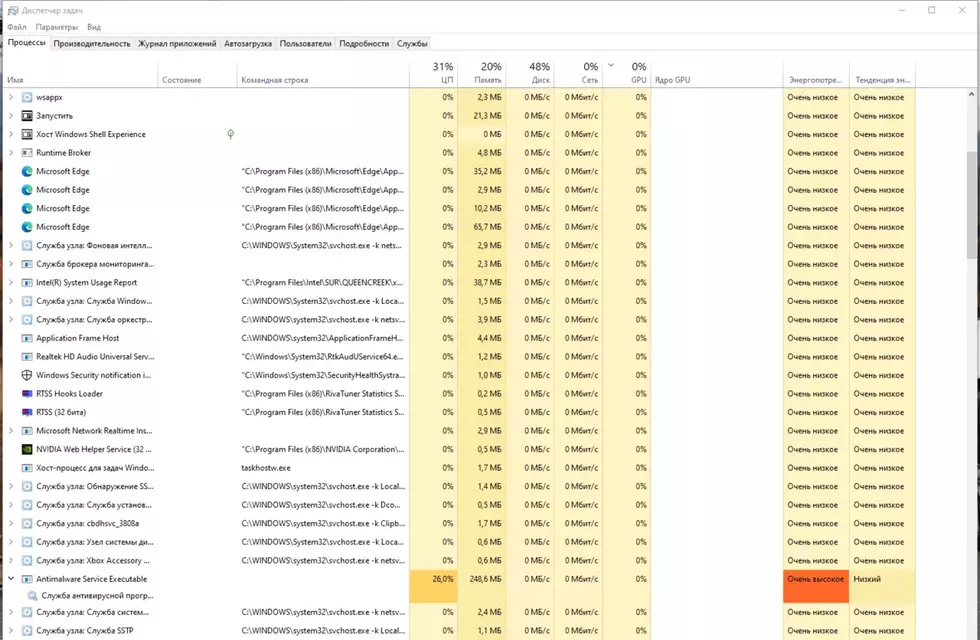Screen dimensions: 980x640
Task: Select the 26,0% CPU cell of Antimalware
Action: click(434, 586)
